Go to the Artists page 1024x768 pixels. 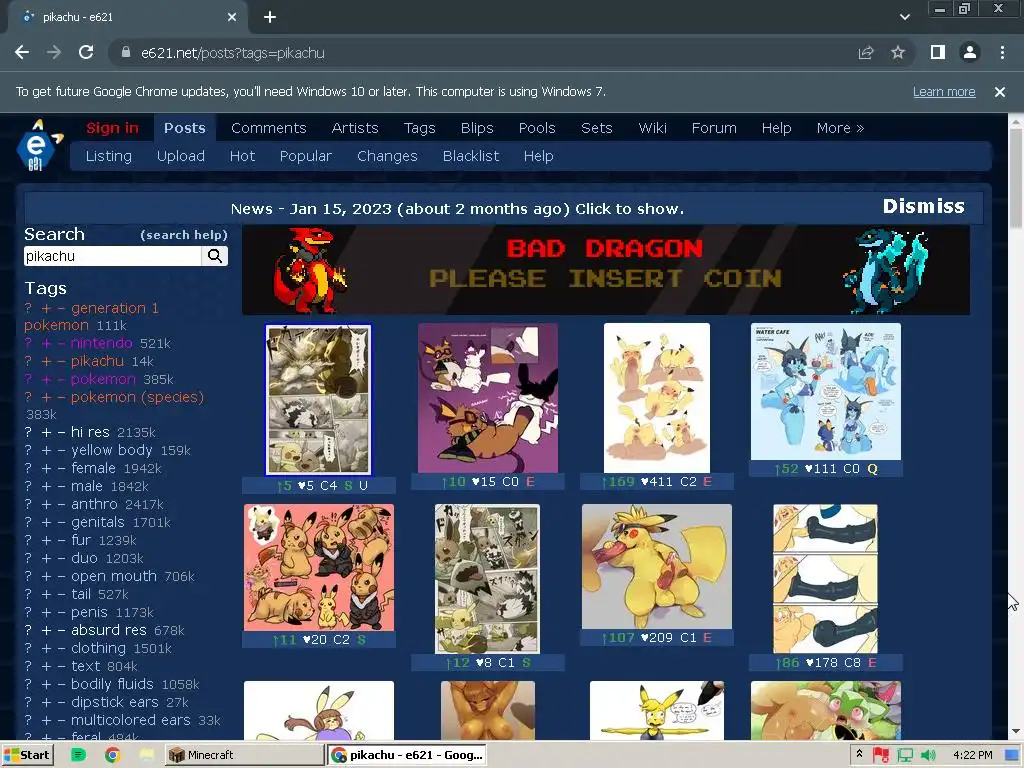[355, 128]
